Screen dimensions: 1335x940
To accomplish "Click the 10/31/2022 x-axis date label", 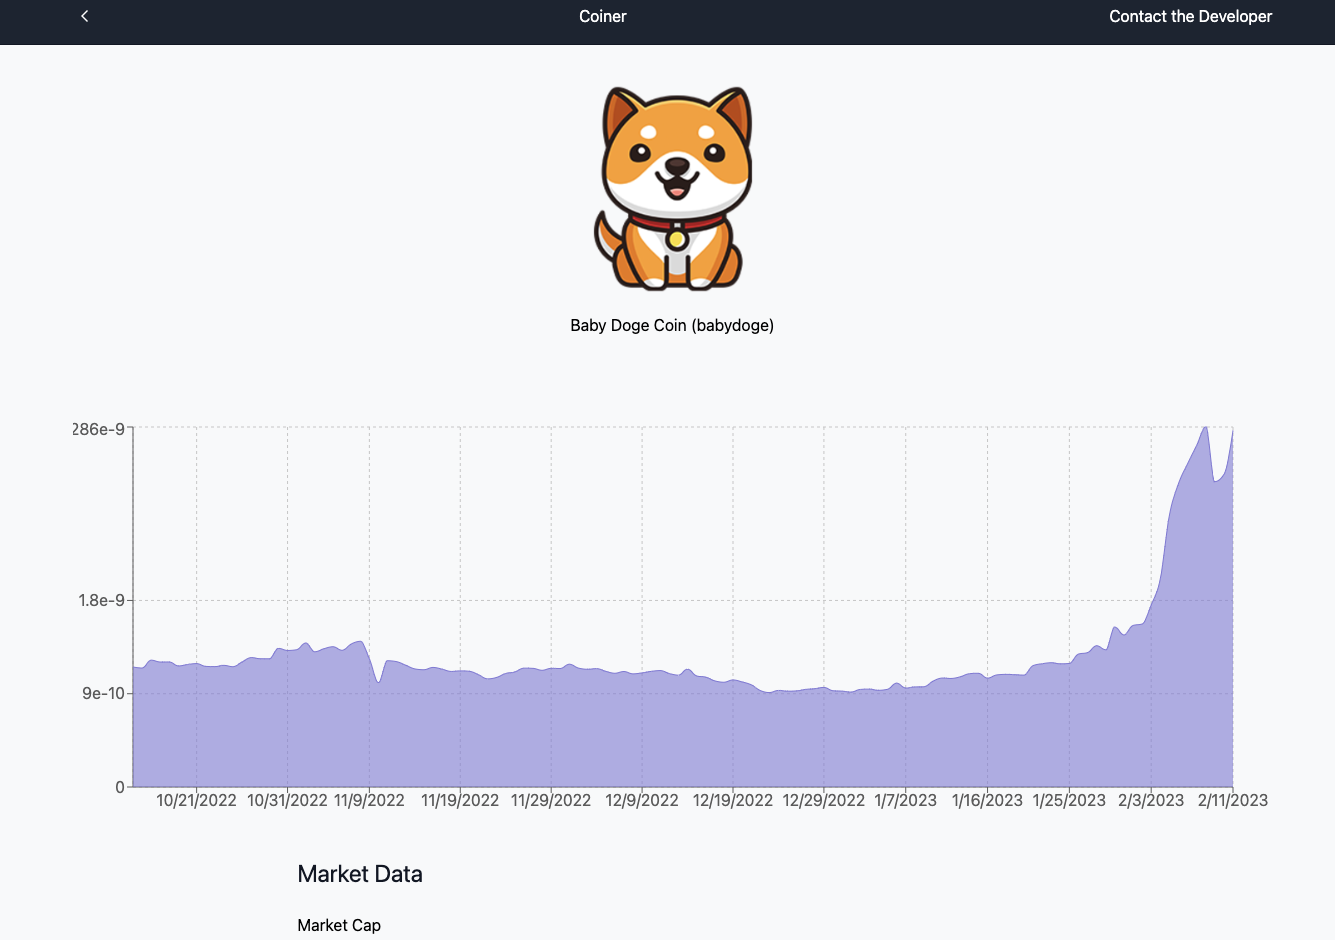I will 287,800.
